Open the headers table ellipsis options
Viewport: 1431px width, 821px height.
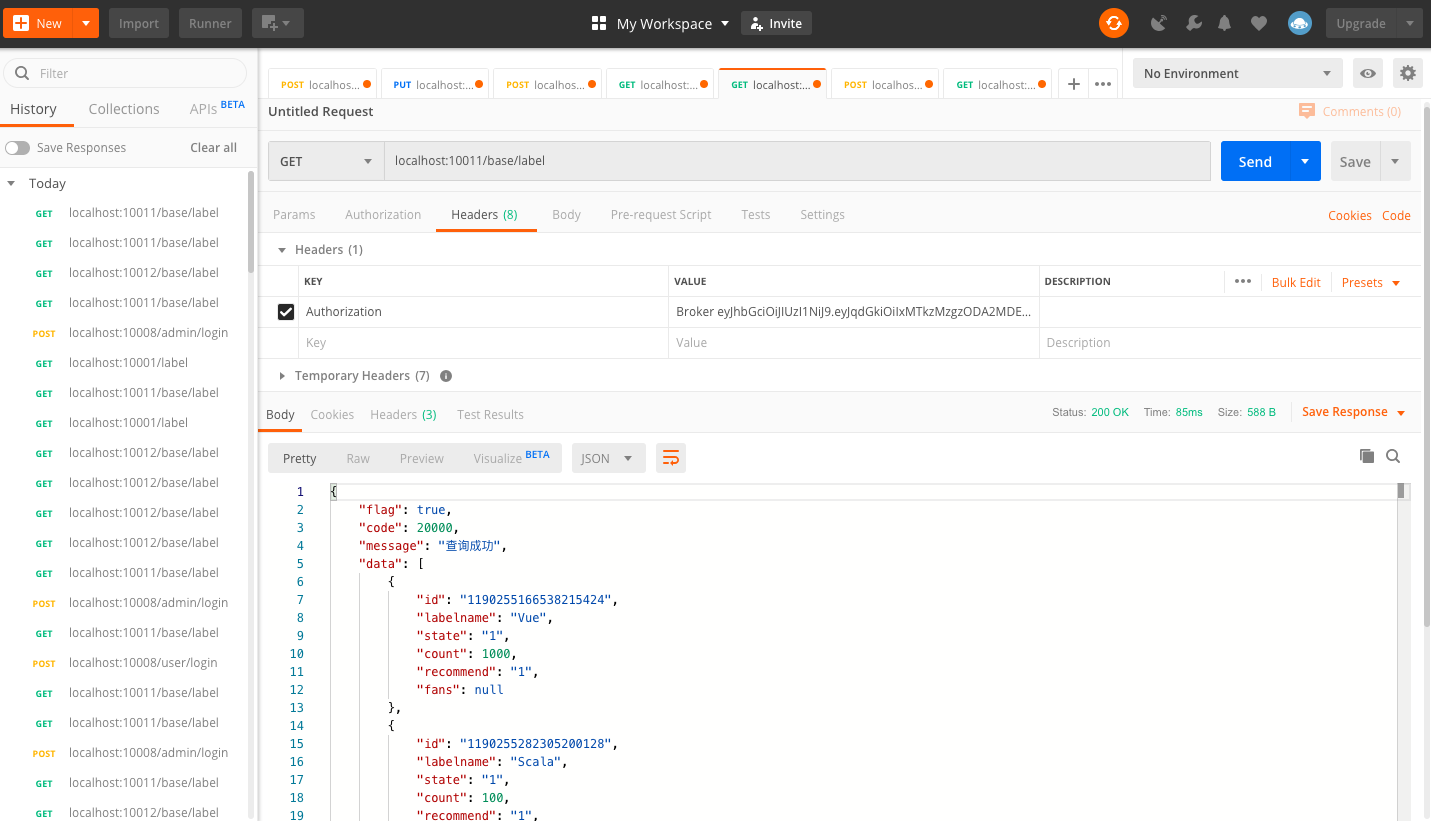click(1243, 281)
